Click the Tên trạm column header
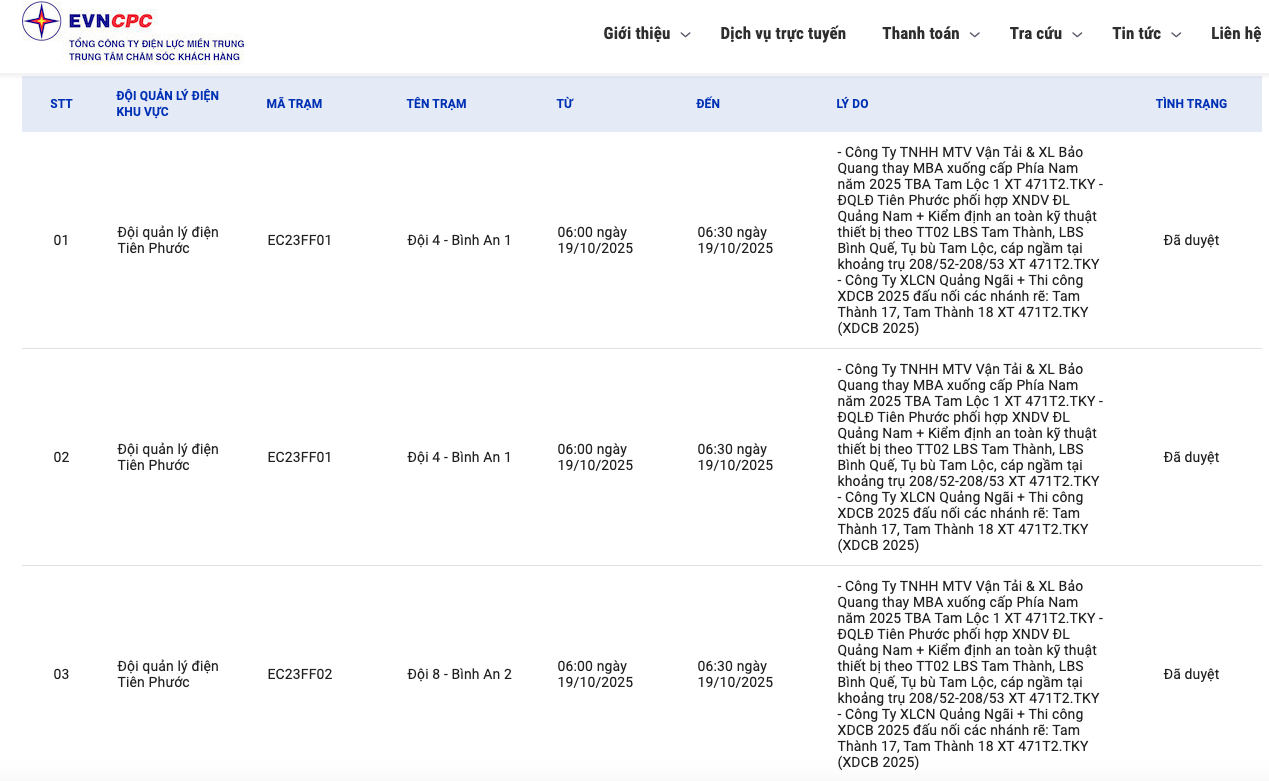The width and height of the screenshot is (1269, 781). [436, 104]
